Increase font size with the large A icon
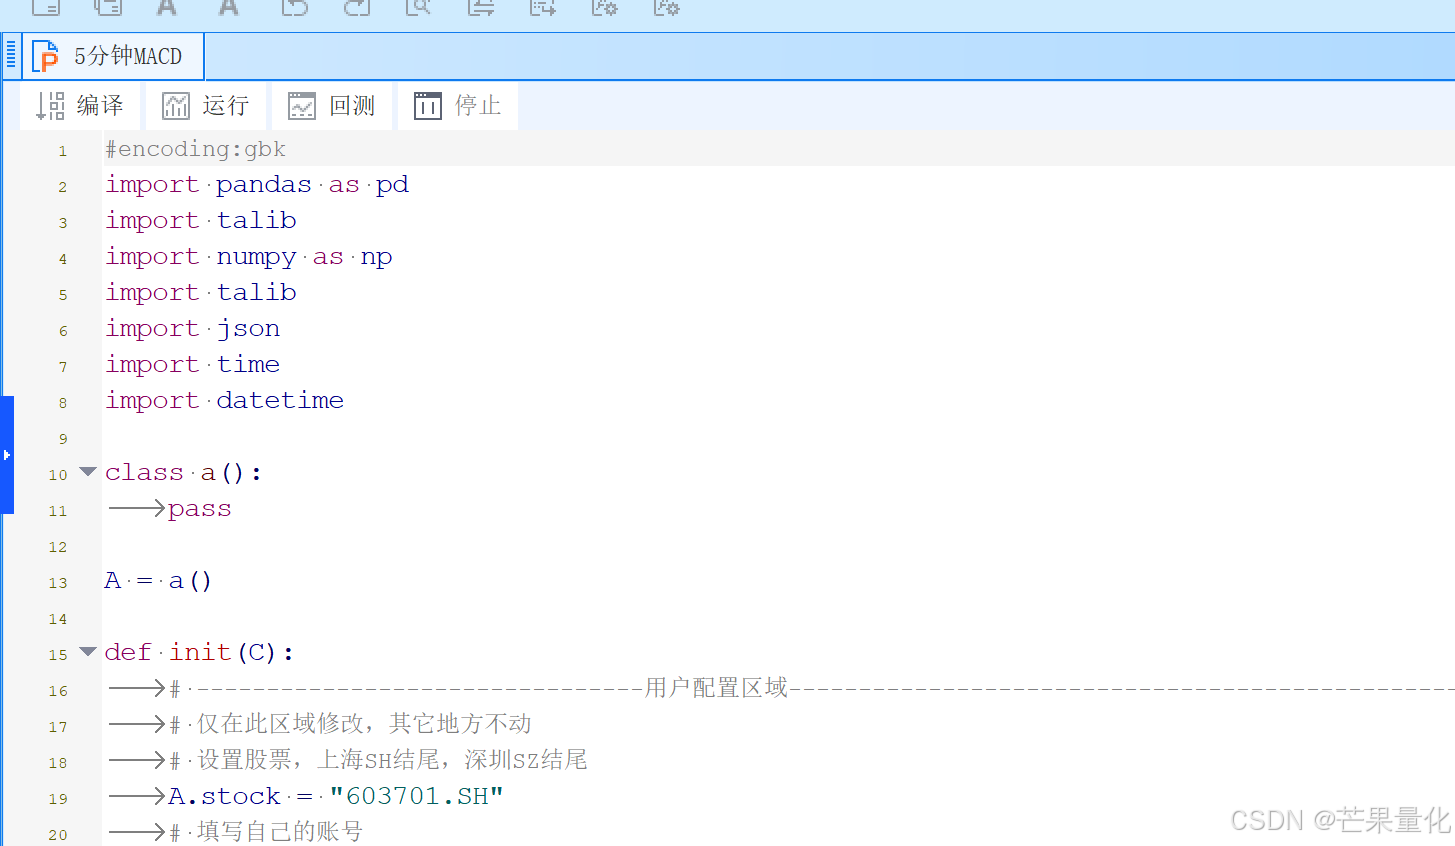Image resolution: width=1455 pixels, height=846 pixels. (166, 12)
